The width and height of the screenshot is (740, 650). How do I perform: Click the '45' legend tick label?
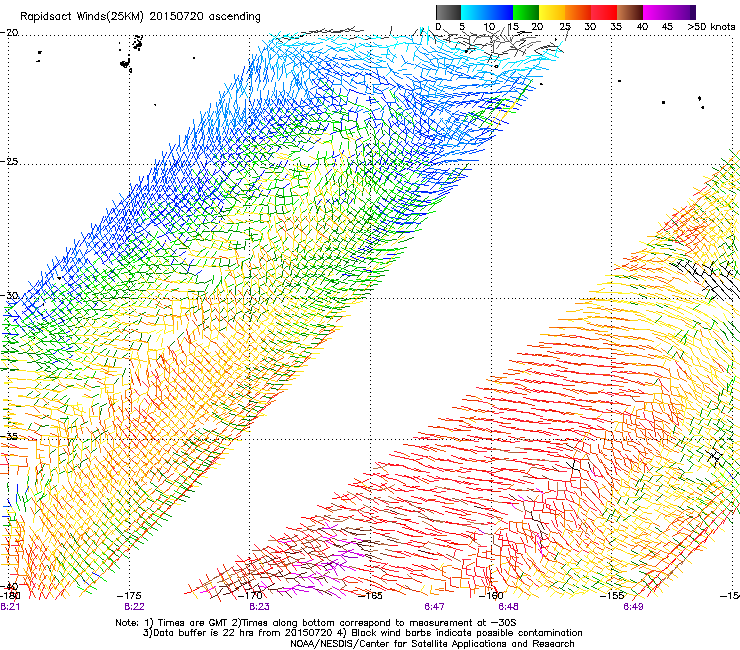click(x=667, y=27)
